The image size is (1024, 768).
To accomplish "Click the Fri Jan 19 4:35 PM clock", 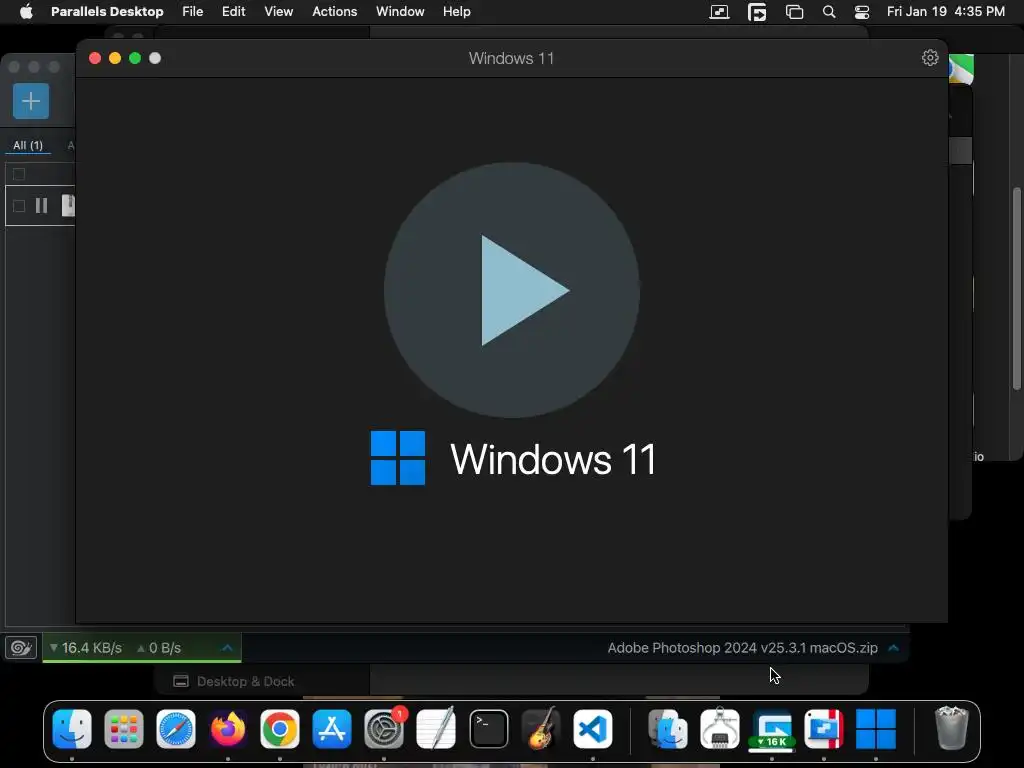I will (x=946, y=12).
